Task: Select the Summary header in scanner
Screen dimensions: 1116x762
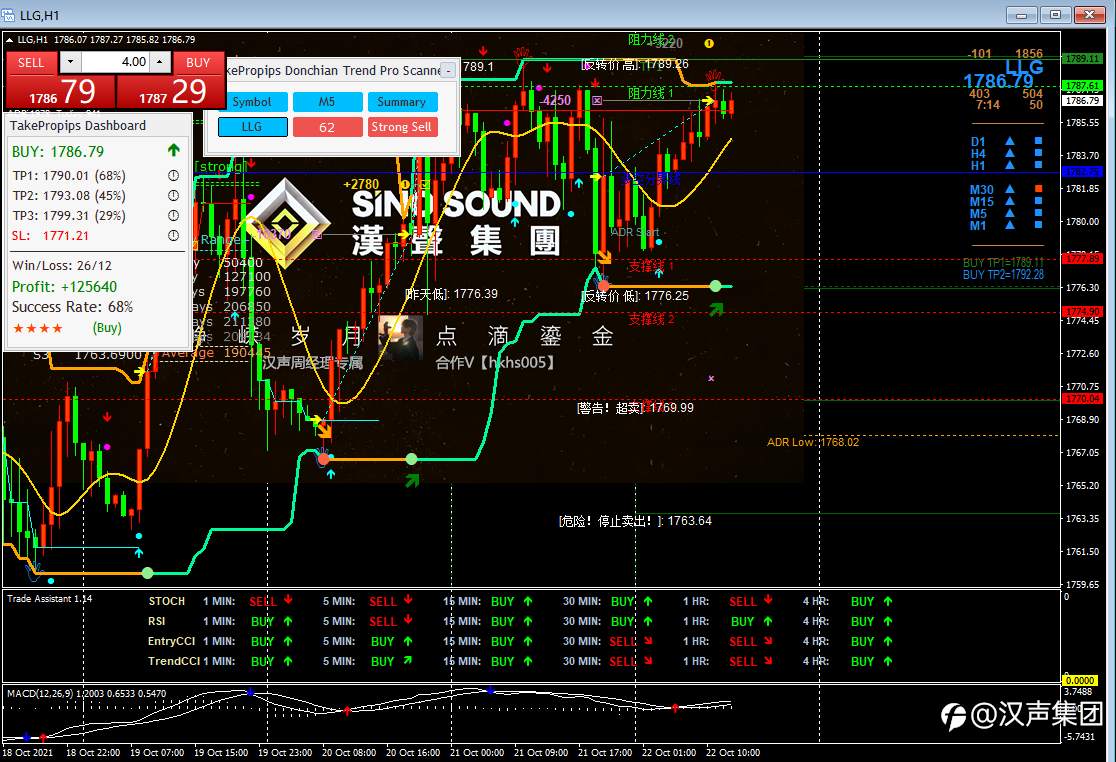Action: (402, 102)
